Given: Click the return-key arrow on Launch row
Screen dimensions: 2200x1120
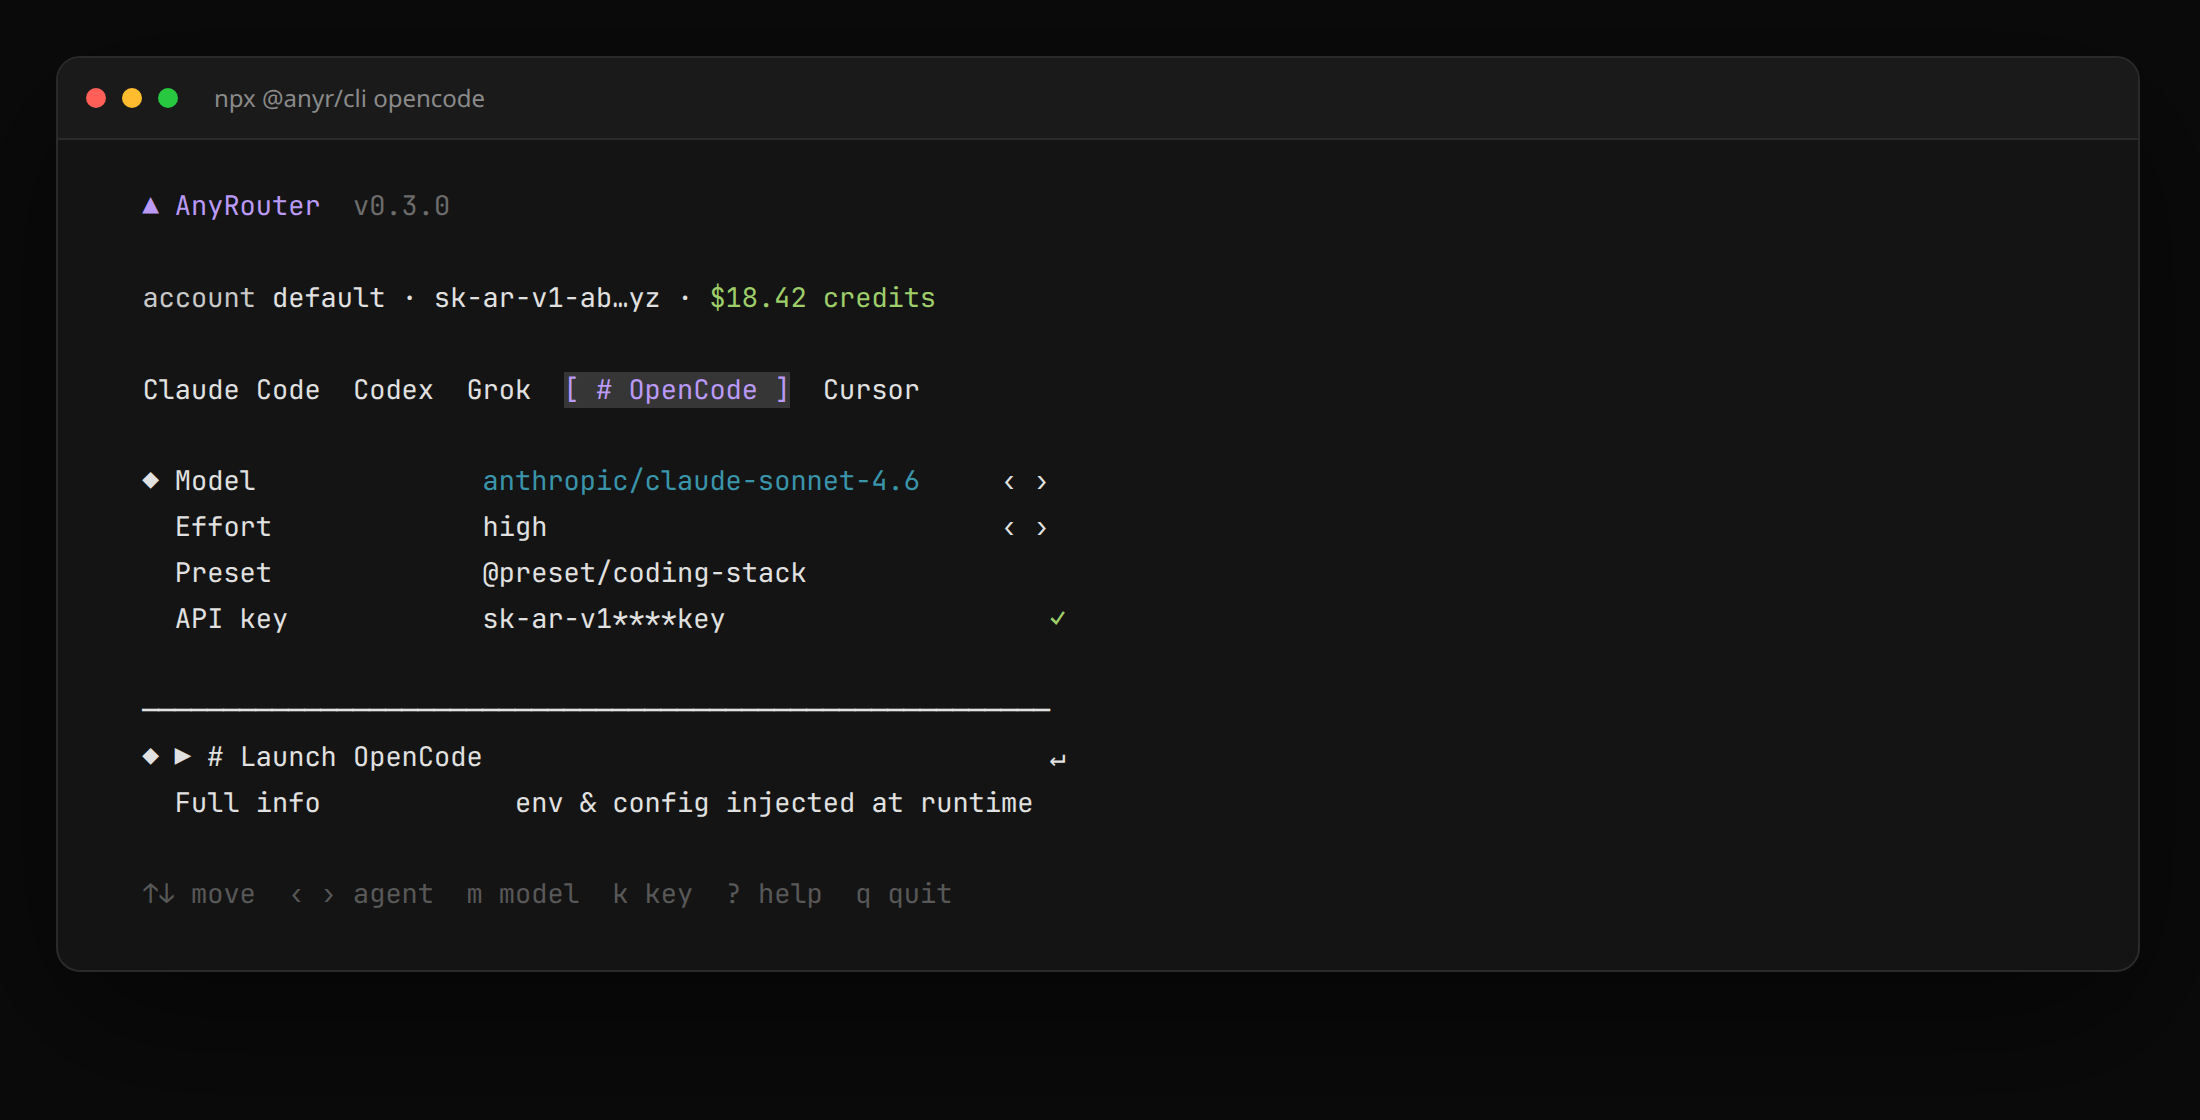Looking at the screenshot, I should tap(1058, 761).
